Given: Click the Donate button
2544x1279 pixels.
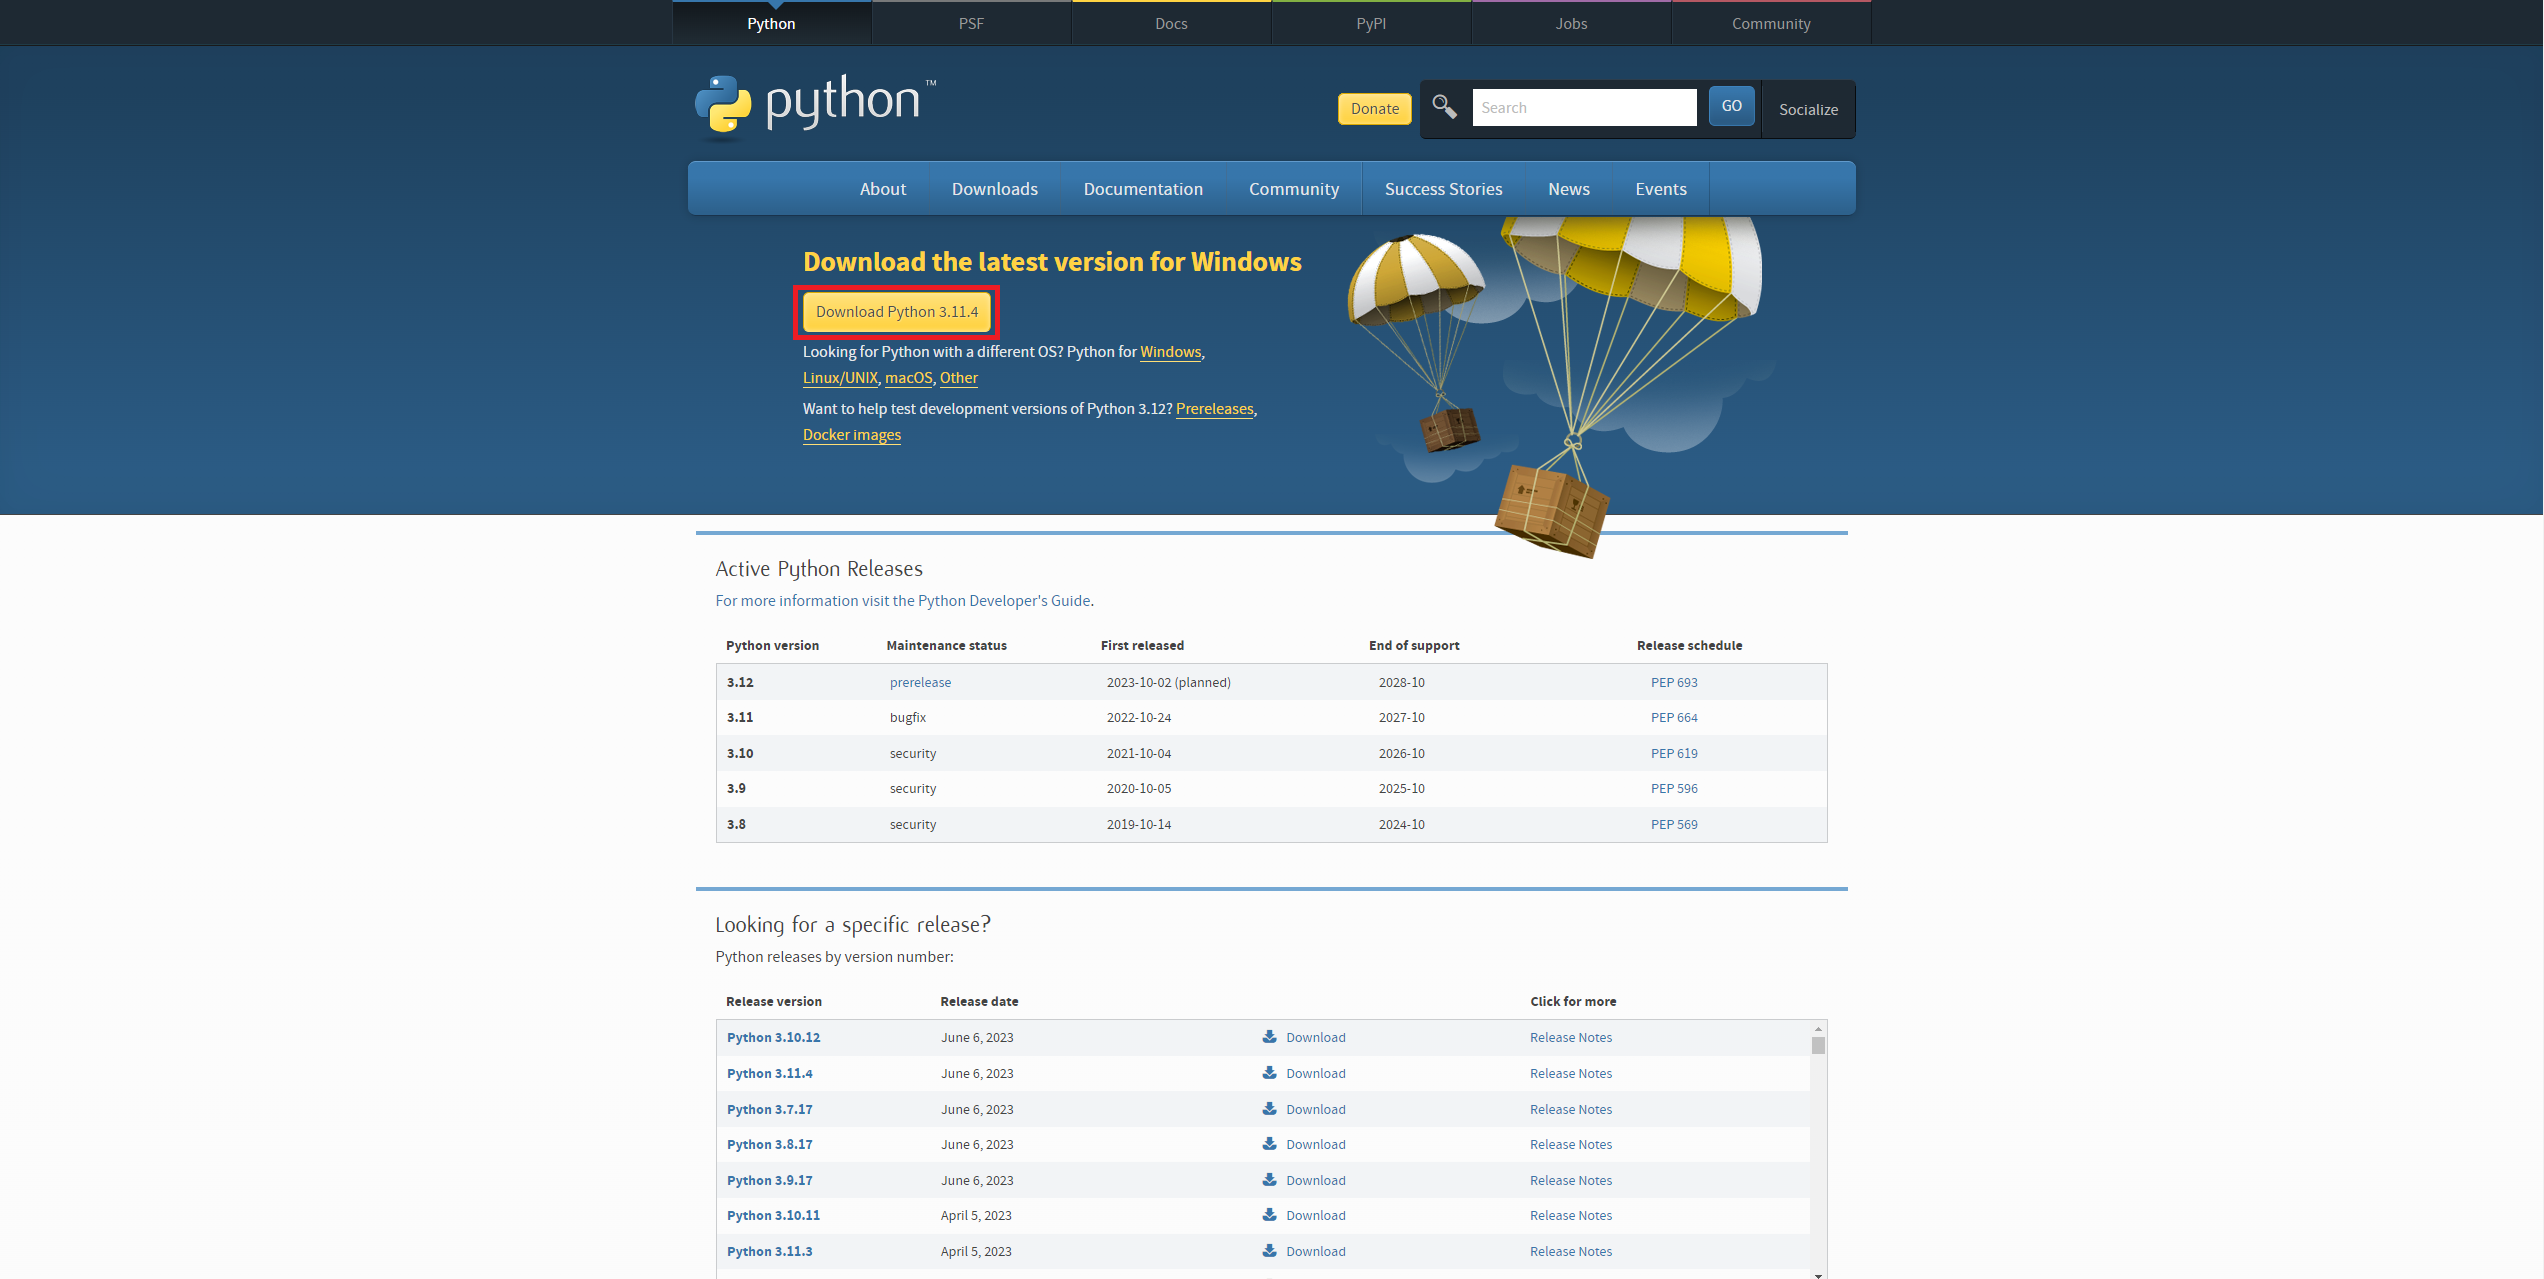Looking at the screenshot, I should [1375, 108].
